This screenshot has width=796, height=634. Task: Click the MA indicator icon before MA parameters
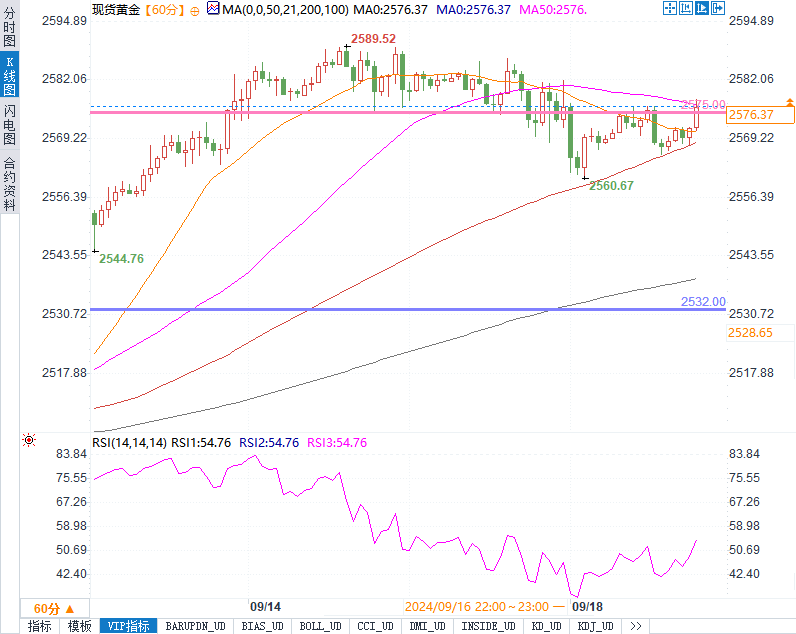tap(212, 9)
